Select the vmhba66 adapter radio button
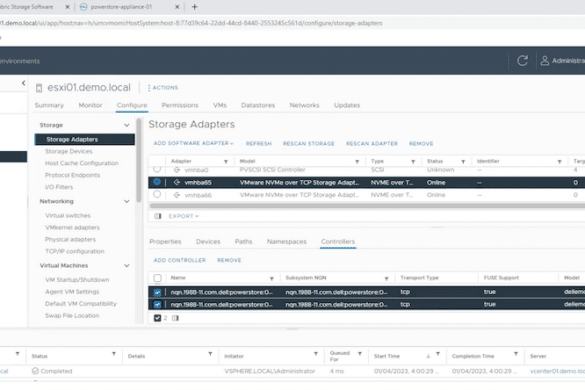The image size is (585, 390). coord(157,194)
